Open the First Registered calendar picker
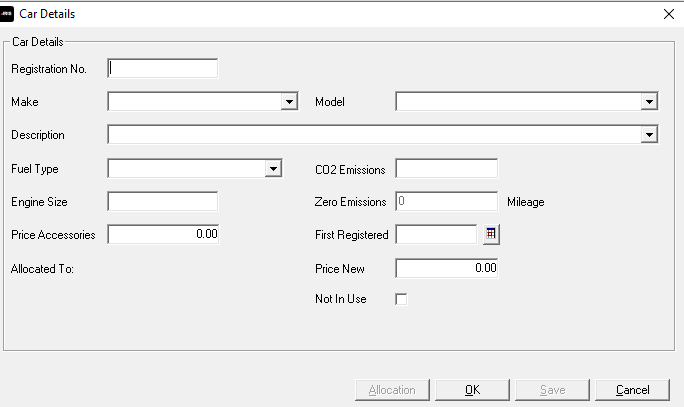 tap(491, 234)
